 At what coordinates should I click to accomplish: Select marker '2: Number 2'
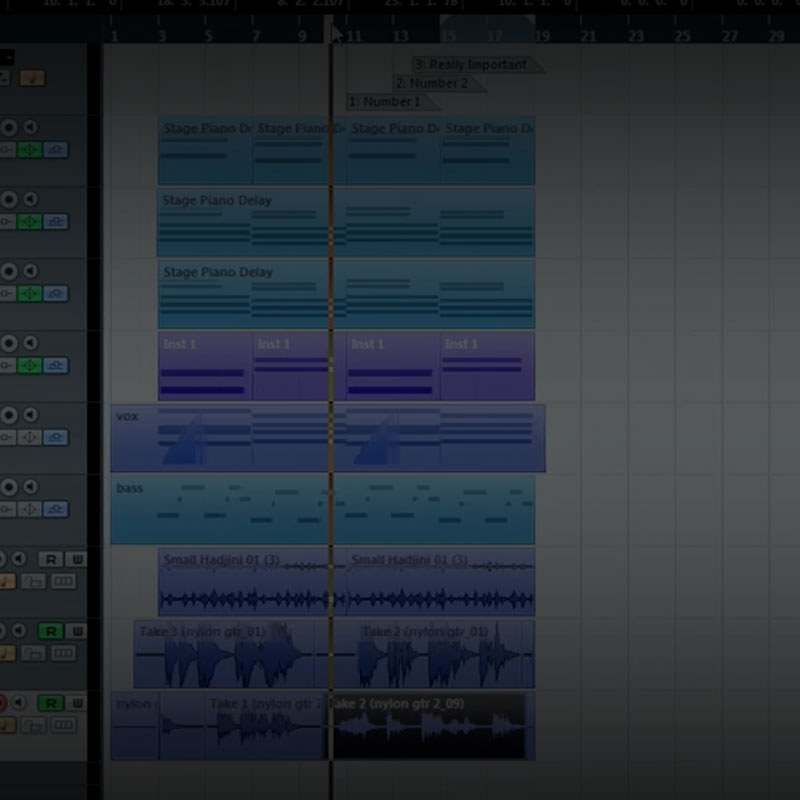click(x=439, y=83)
